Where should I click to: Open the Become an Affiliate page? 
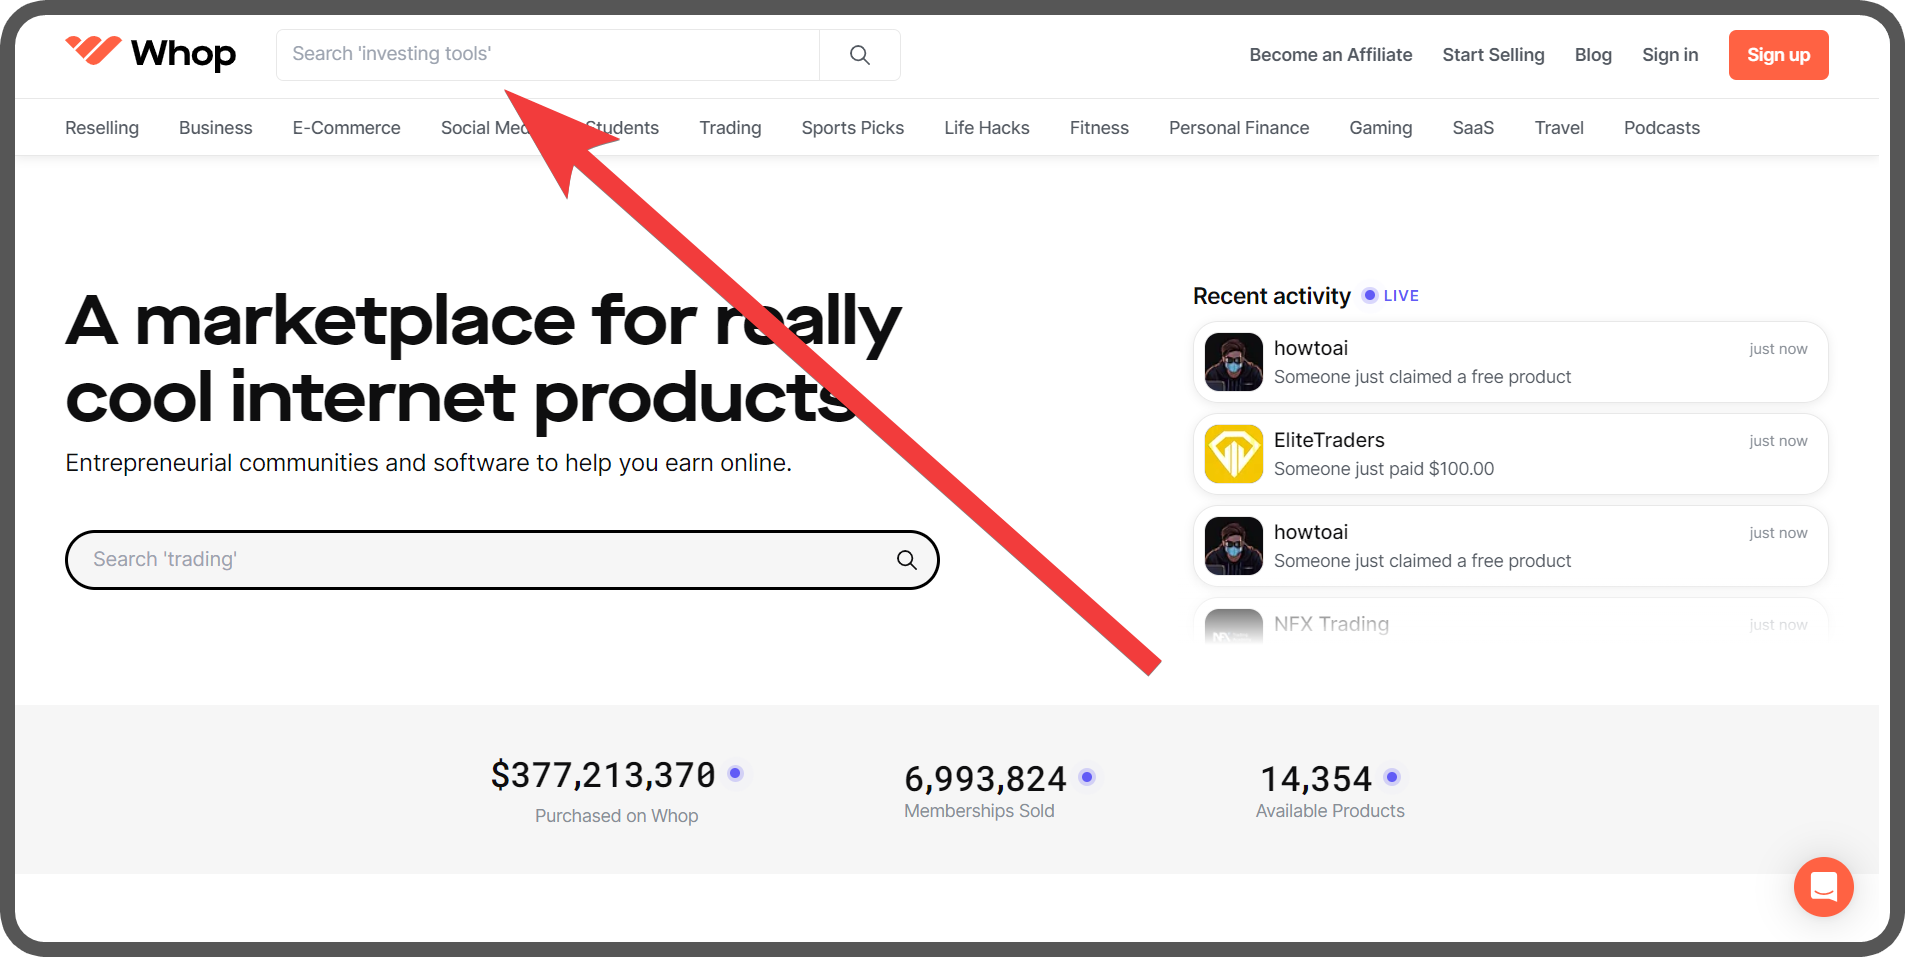click(x=1330, y=55)
